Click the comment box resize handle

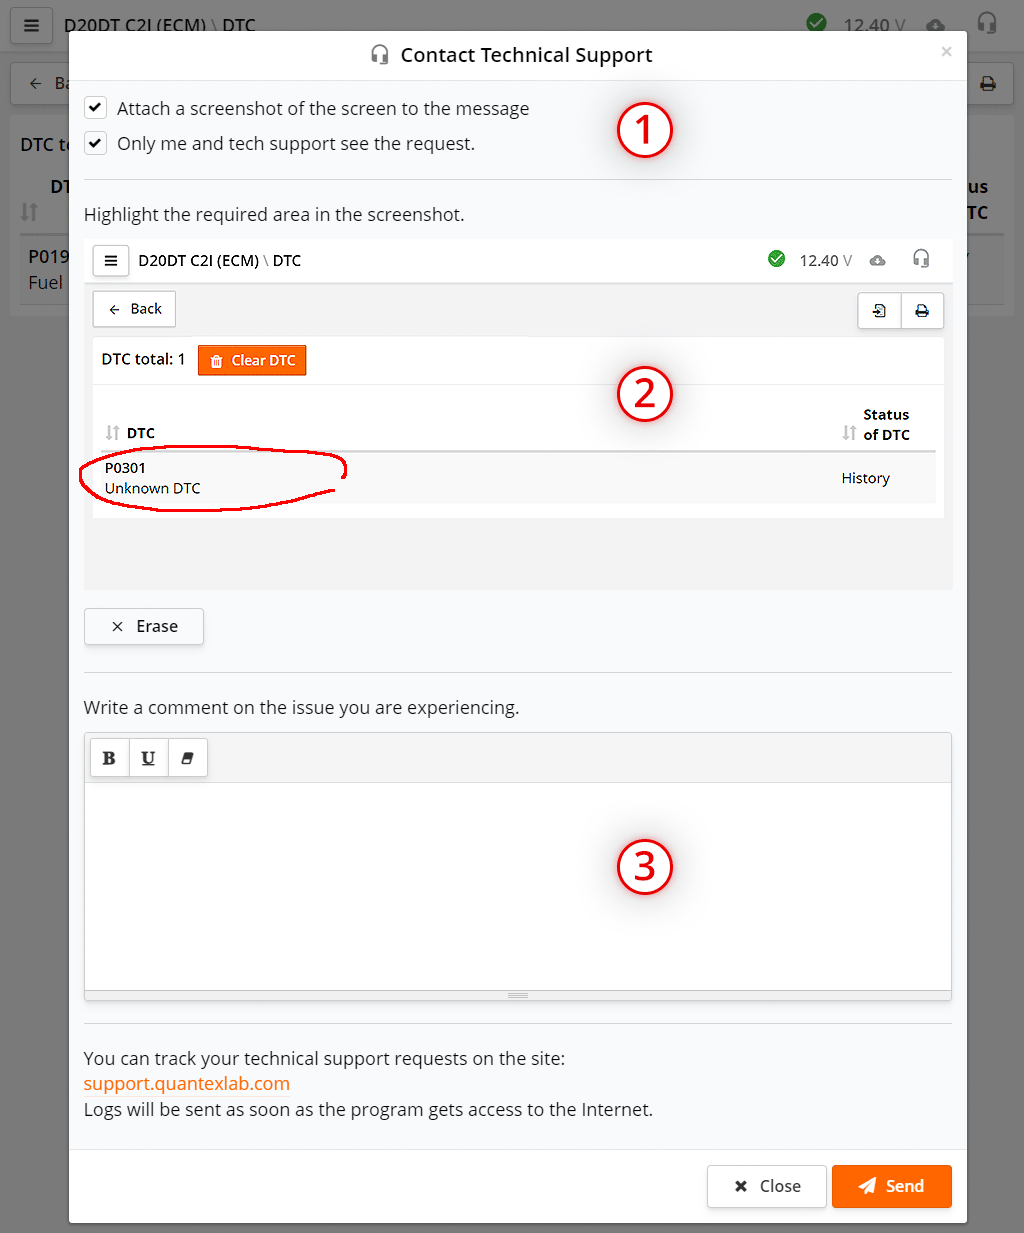[517, 995]
